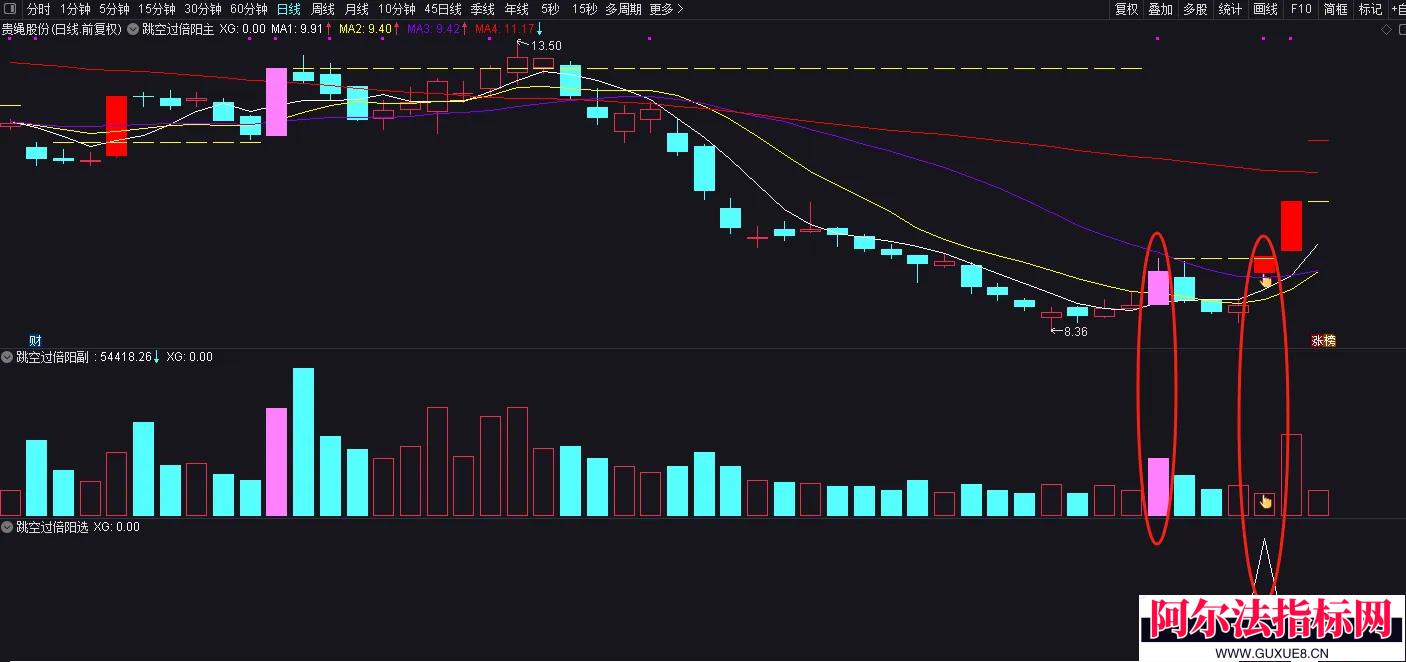Click the diamond icon at the chart's top right

pos(1385,29)
